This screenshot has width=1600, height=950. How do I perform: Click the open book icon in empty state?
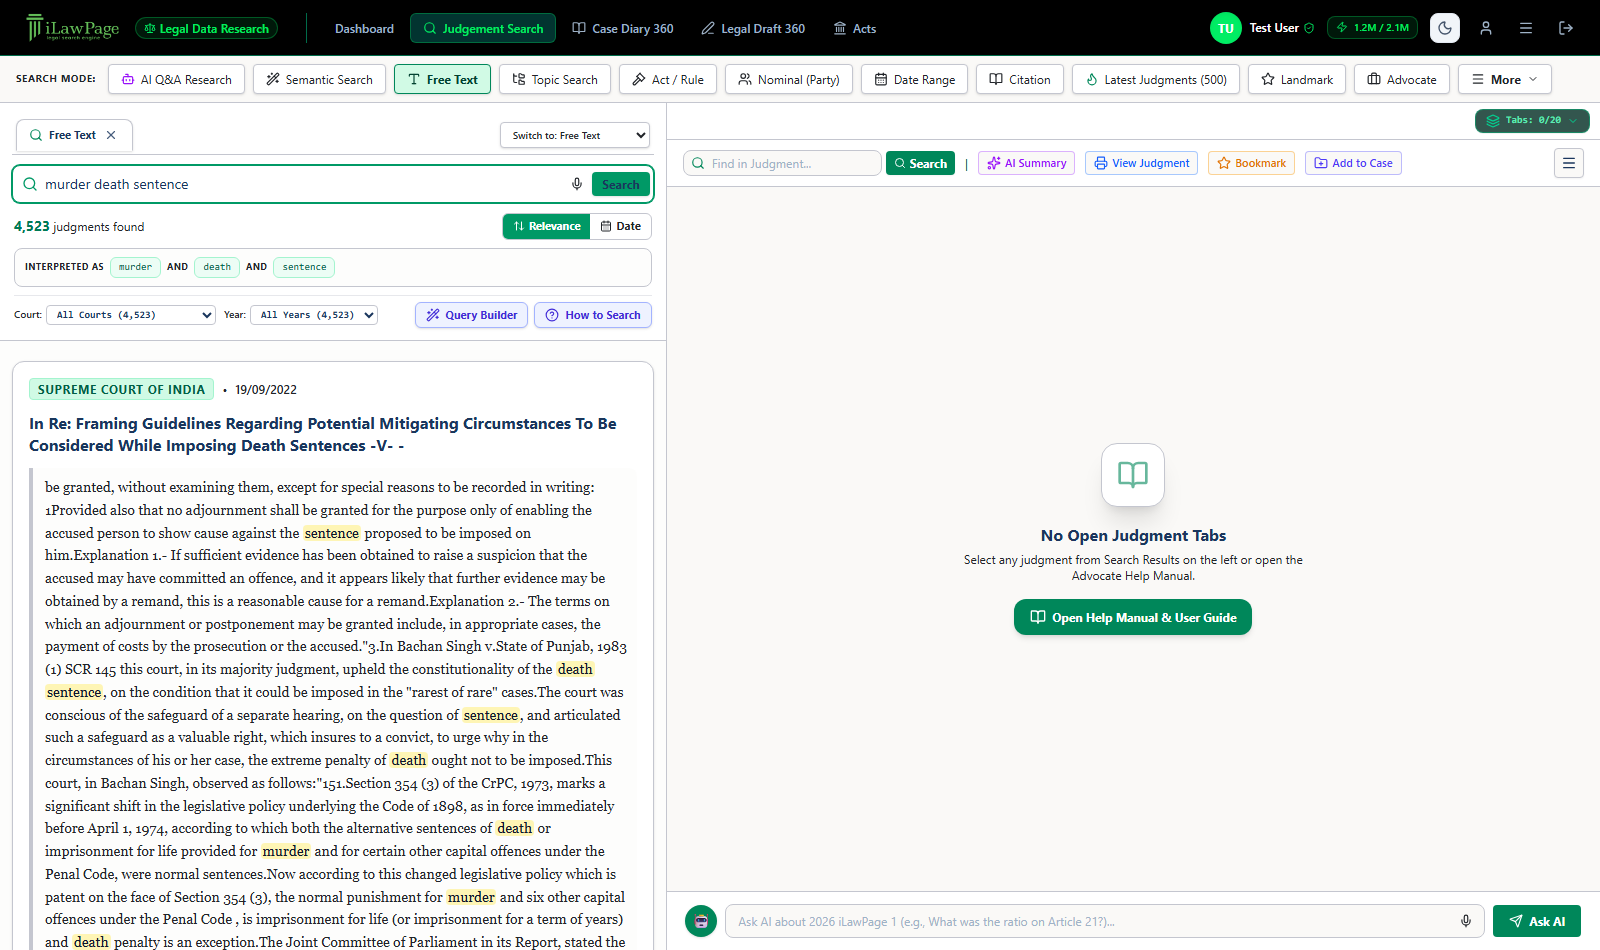1133,474
